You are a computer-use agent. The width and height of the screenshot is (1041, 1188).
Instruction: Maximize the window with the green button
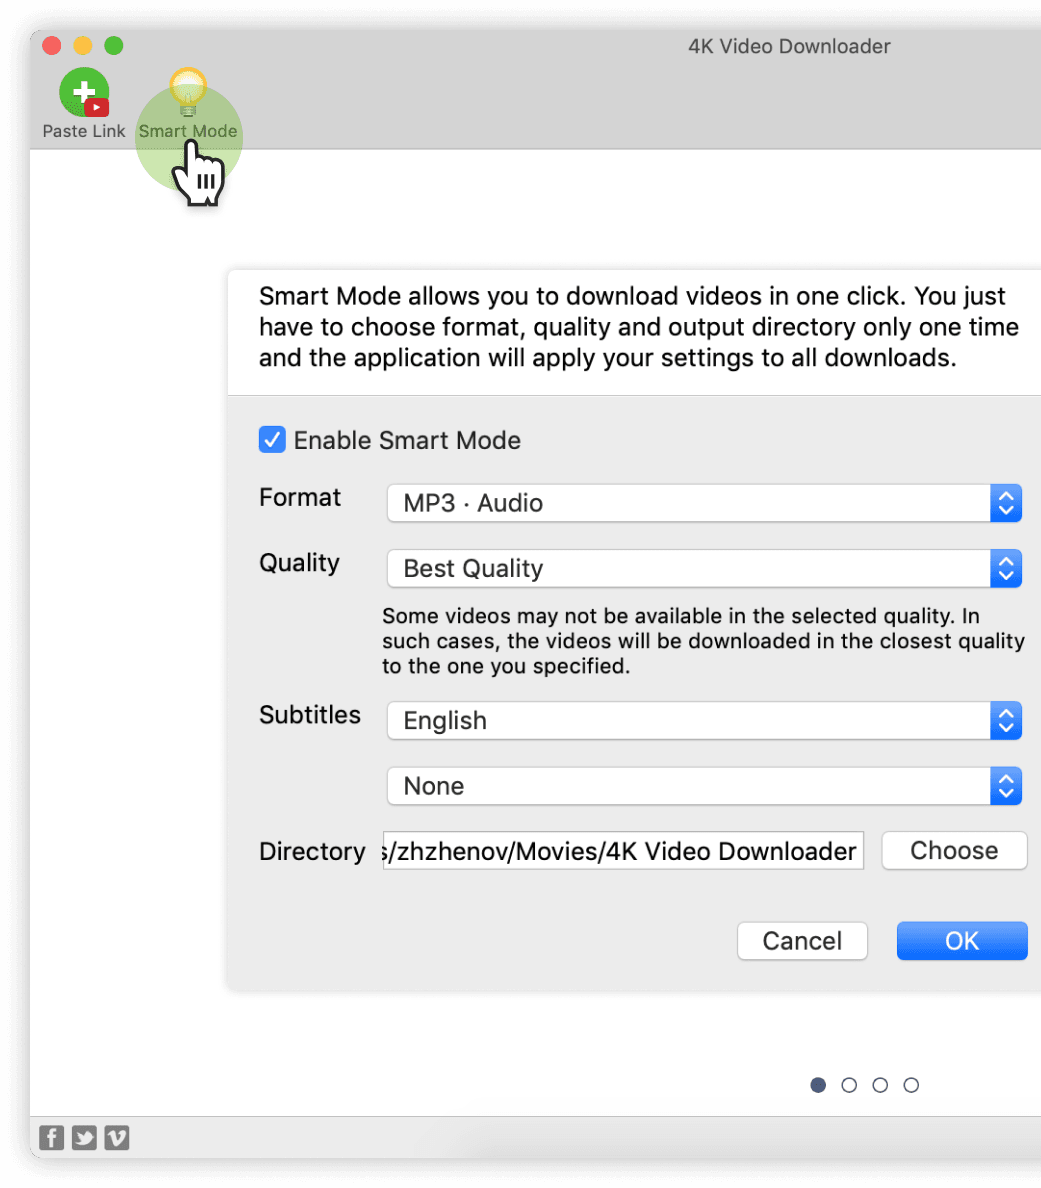coord(114,45)
